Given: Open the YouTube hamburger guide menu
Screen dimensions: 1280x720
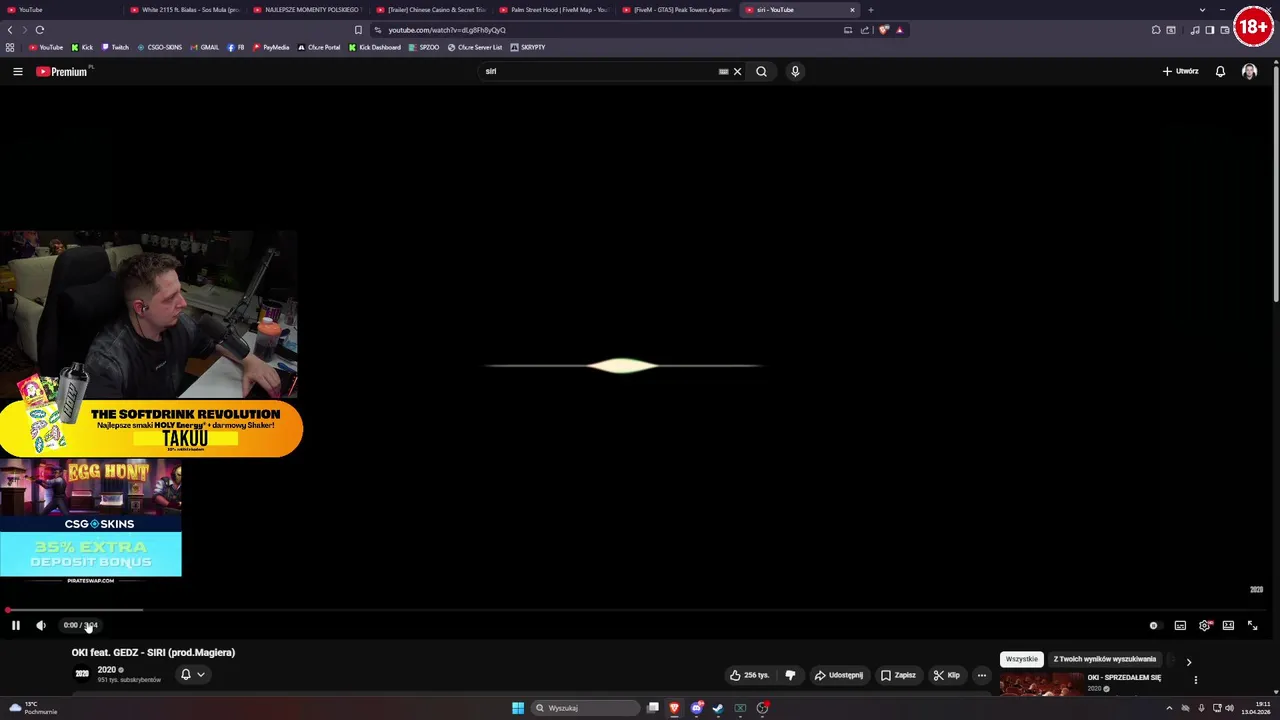Looking at the screenshot, I should (x=17, y=71).
